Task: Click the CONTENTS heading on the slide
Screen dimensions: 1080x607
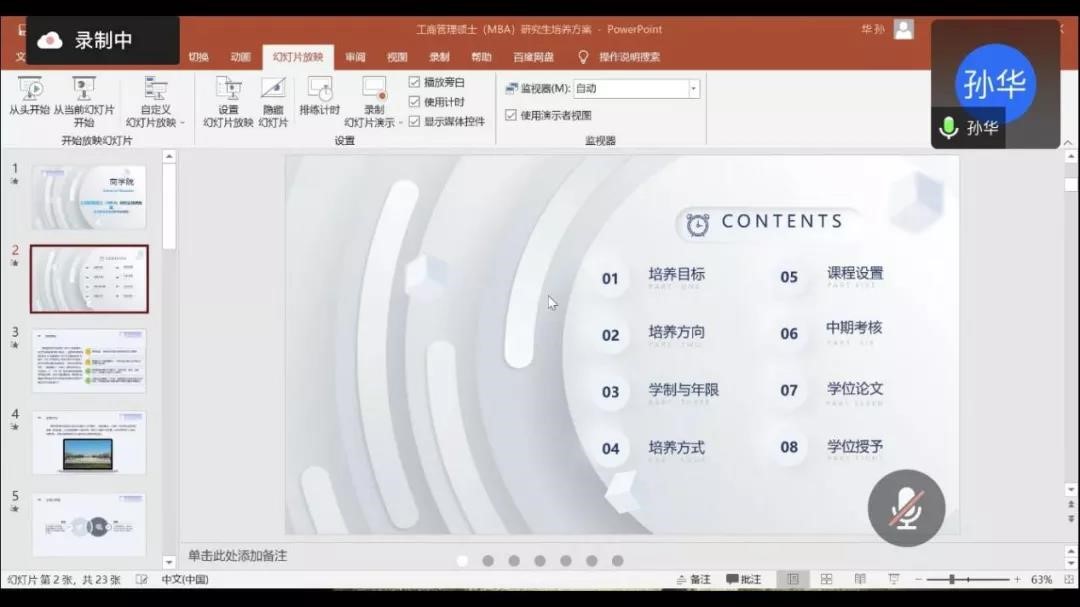Action: [x=782, y=221]
